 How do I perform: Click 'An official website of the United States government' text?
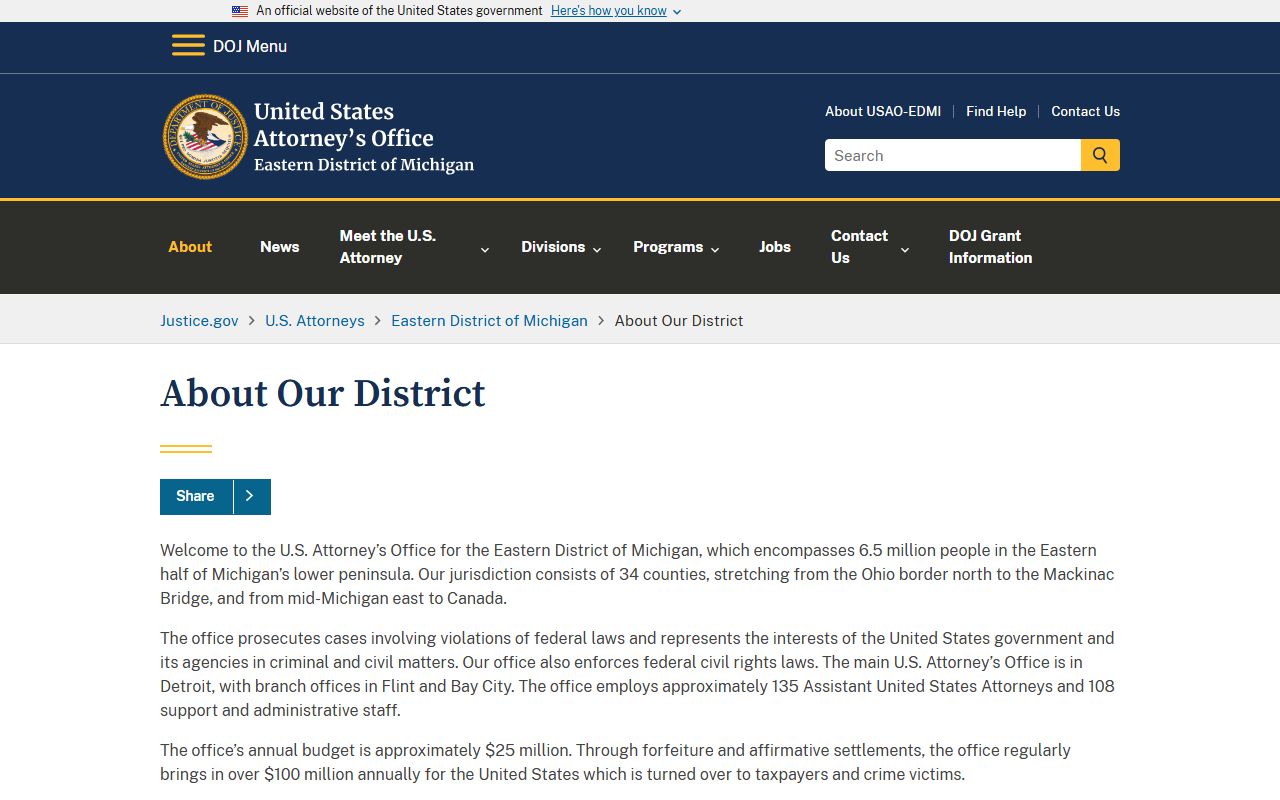point(399,11)
